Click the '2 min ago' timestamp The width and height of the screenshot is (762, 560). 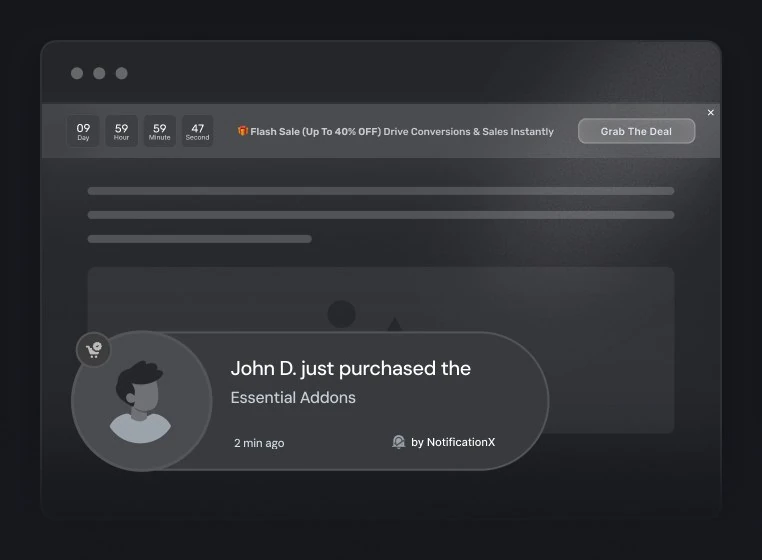click(x=259, y=443)
